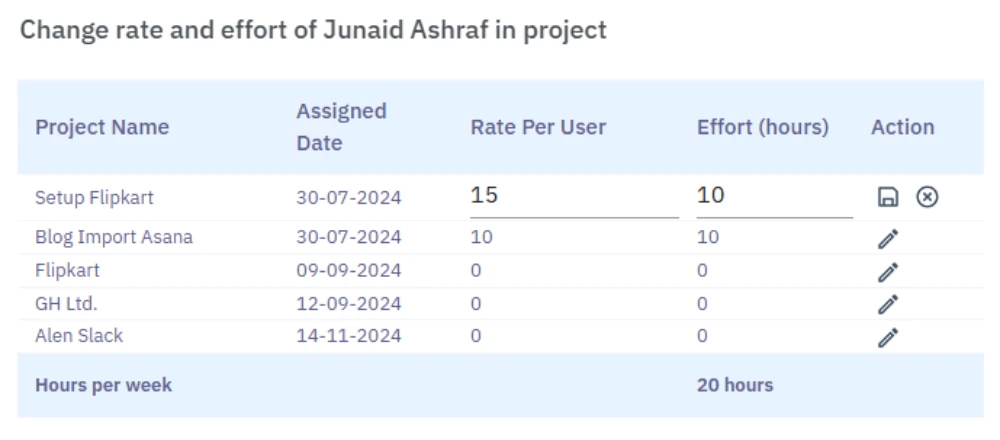Select the Hours per week label
This screenshot has width=1000, height=440.
103,385
